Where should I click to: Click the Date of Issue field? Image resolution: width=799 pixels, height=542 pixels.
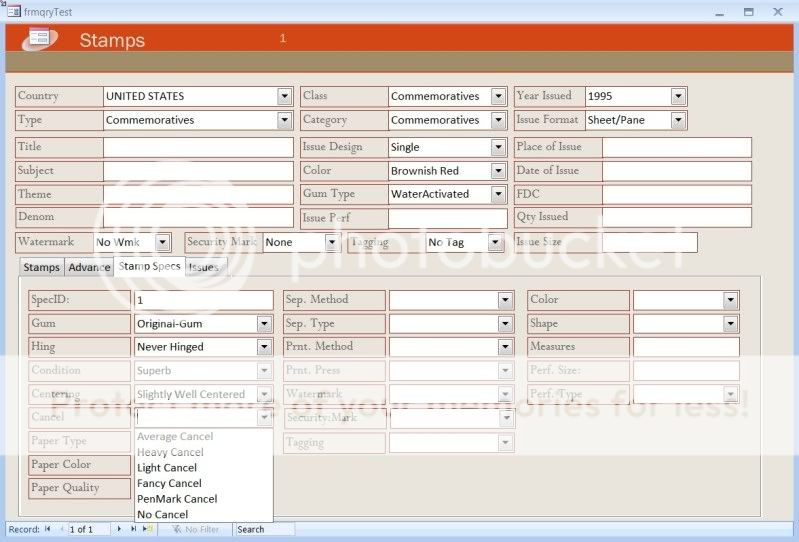(677, 171)
